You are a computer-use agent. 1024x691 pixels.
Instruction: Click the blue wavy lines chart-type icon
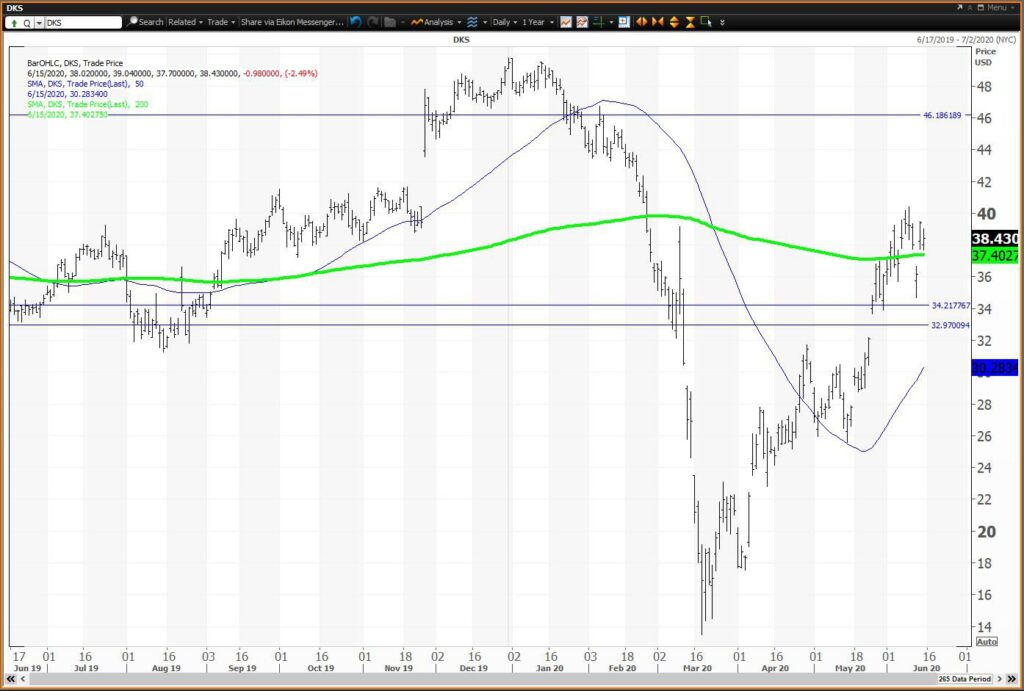tap(472, 22)
